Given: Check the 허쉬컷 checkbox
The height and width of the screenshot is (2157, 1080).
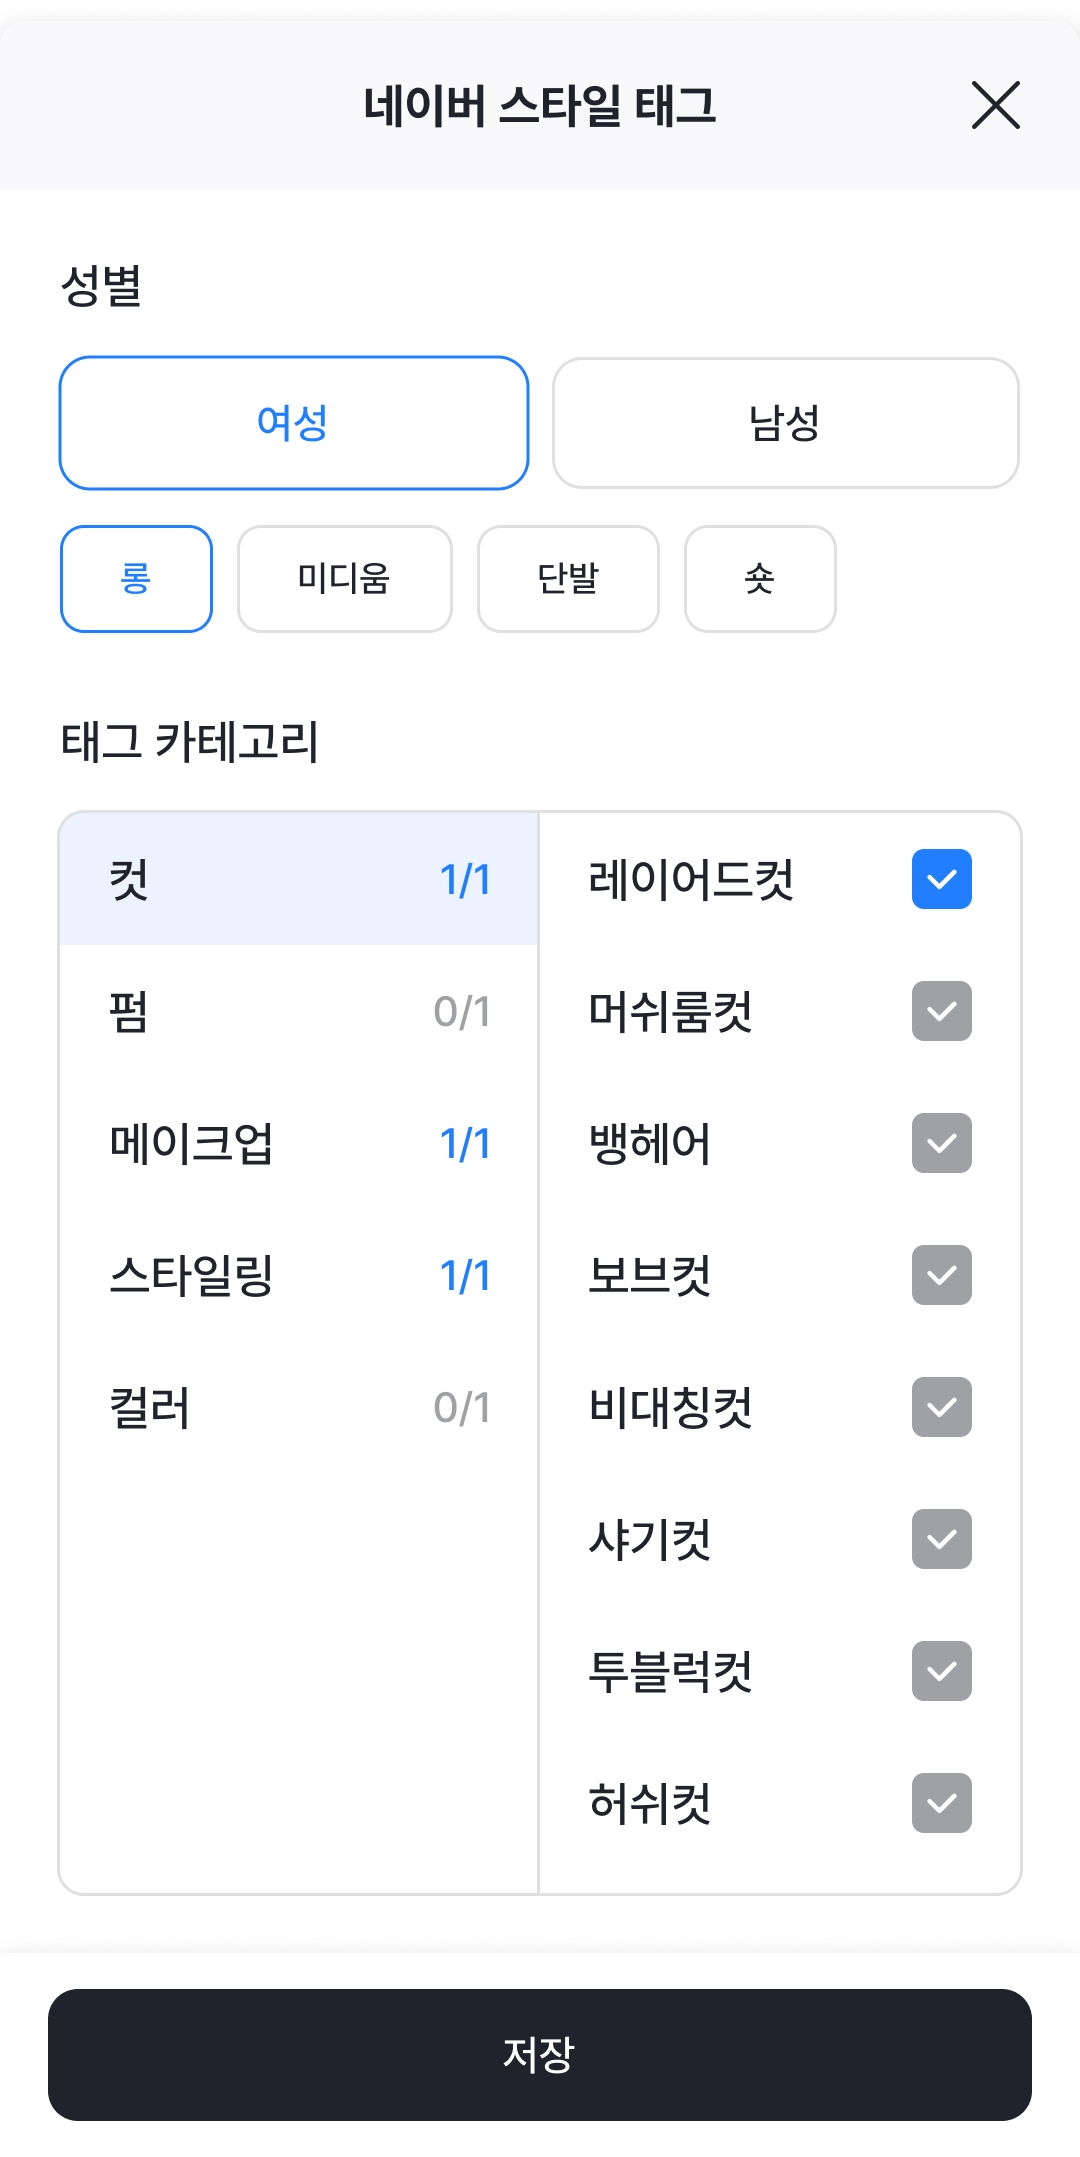Looking at the screenshot, I should coord(941,1804).
